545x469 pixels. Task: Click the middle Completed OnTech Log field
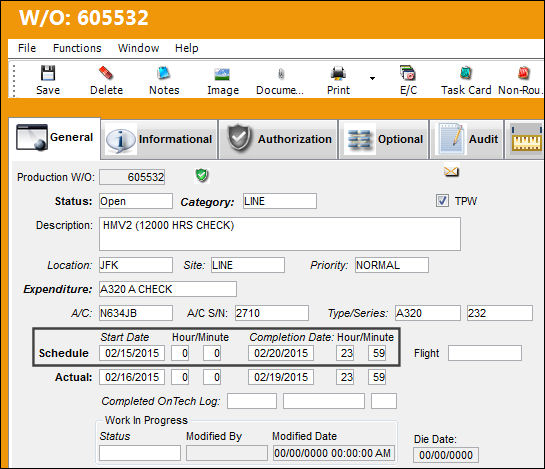click(324, 401)
